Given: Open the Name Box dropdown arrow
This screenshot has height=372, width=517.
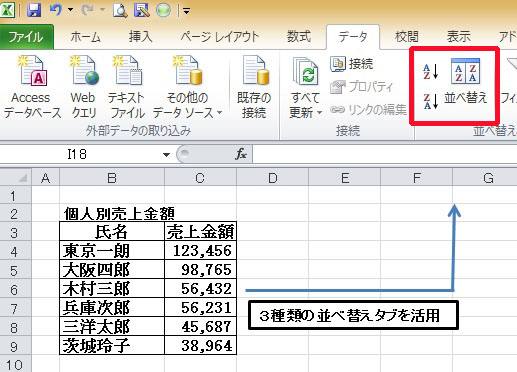Looking at the screenshot, I should click(x=166, y=154).
